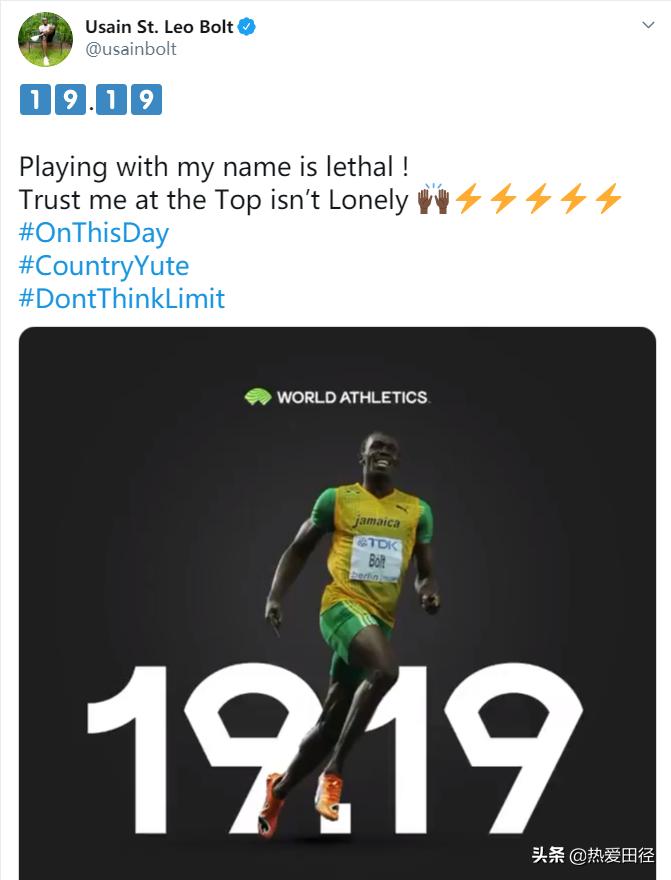Click the raised hands emoji
The image size is (671, 880).
pyautogui.click(x=433, y=200)
